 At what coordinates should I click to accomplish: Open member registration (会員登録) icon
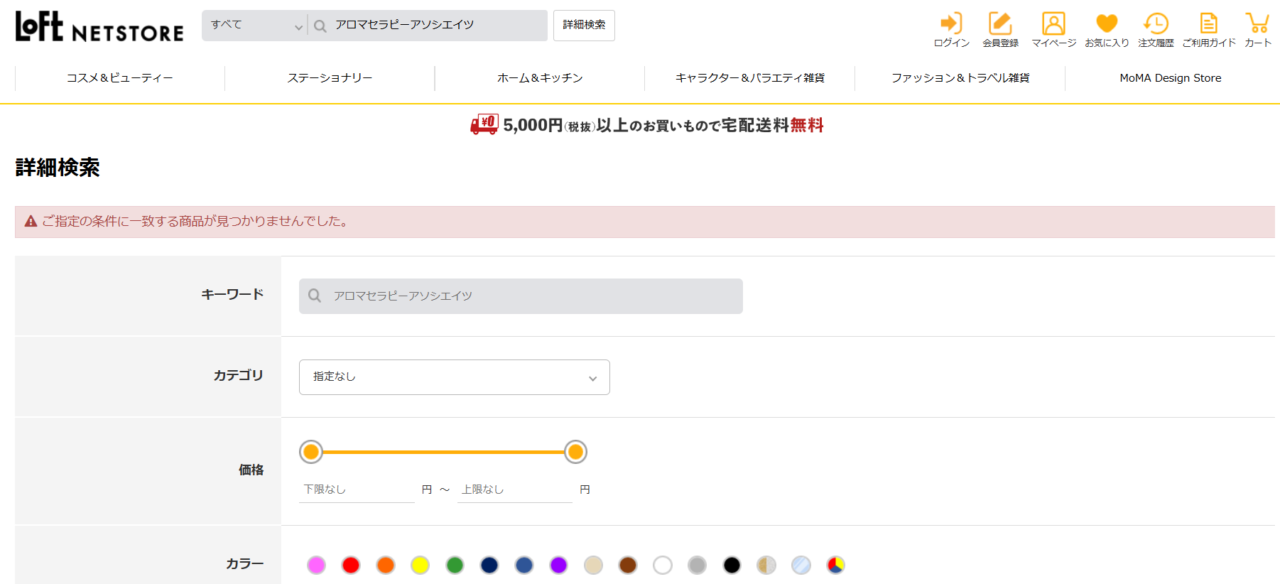tap(1000, 23)
